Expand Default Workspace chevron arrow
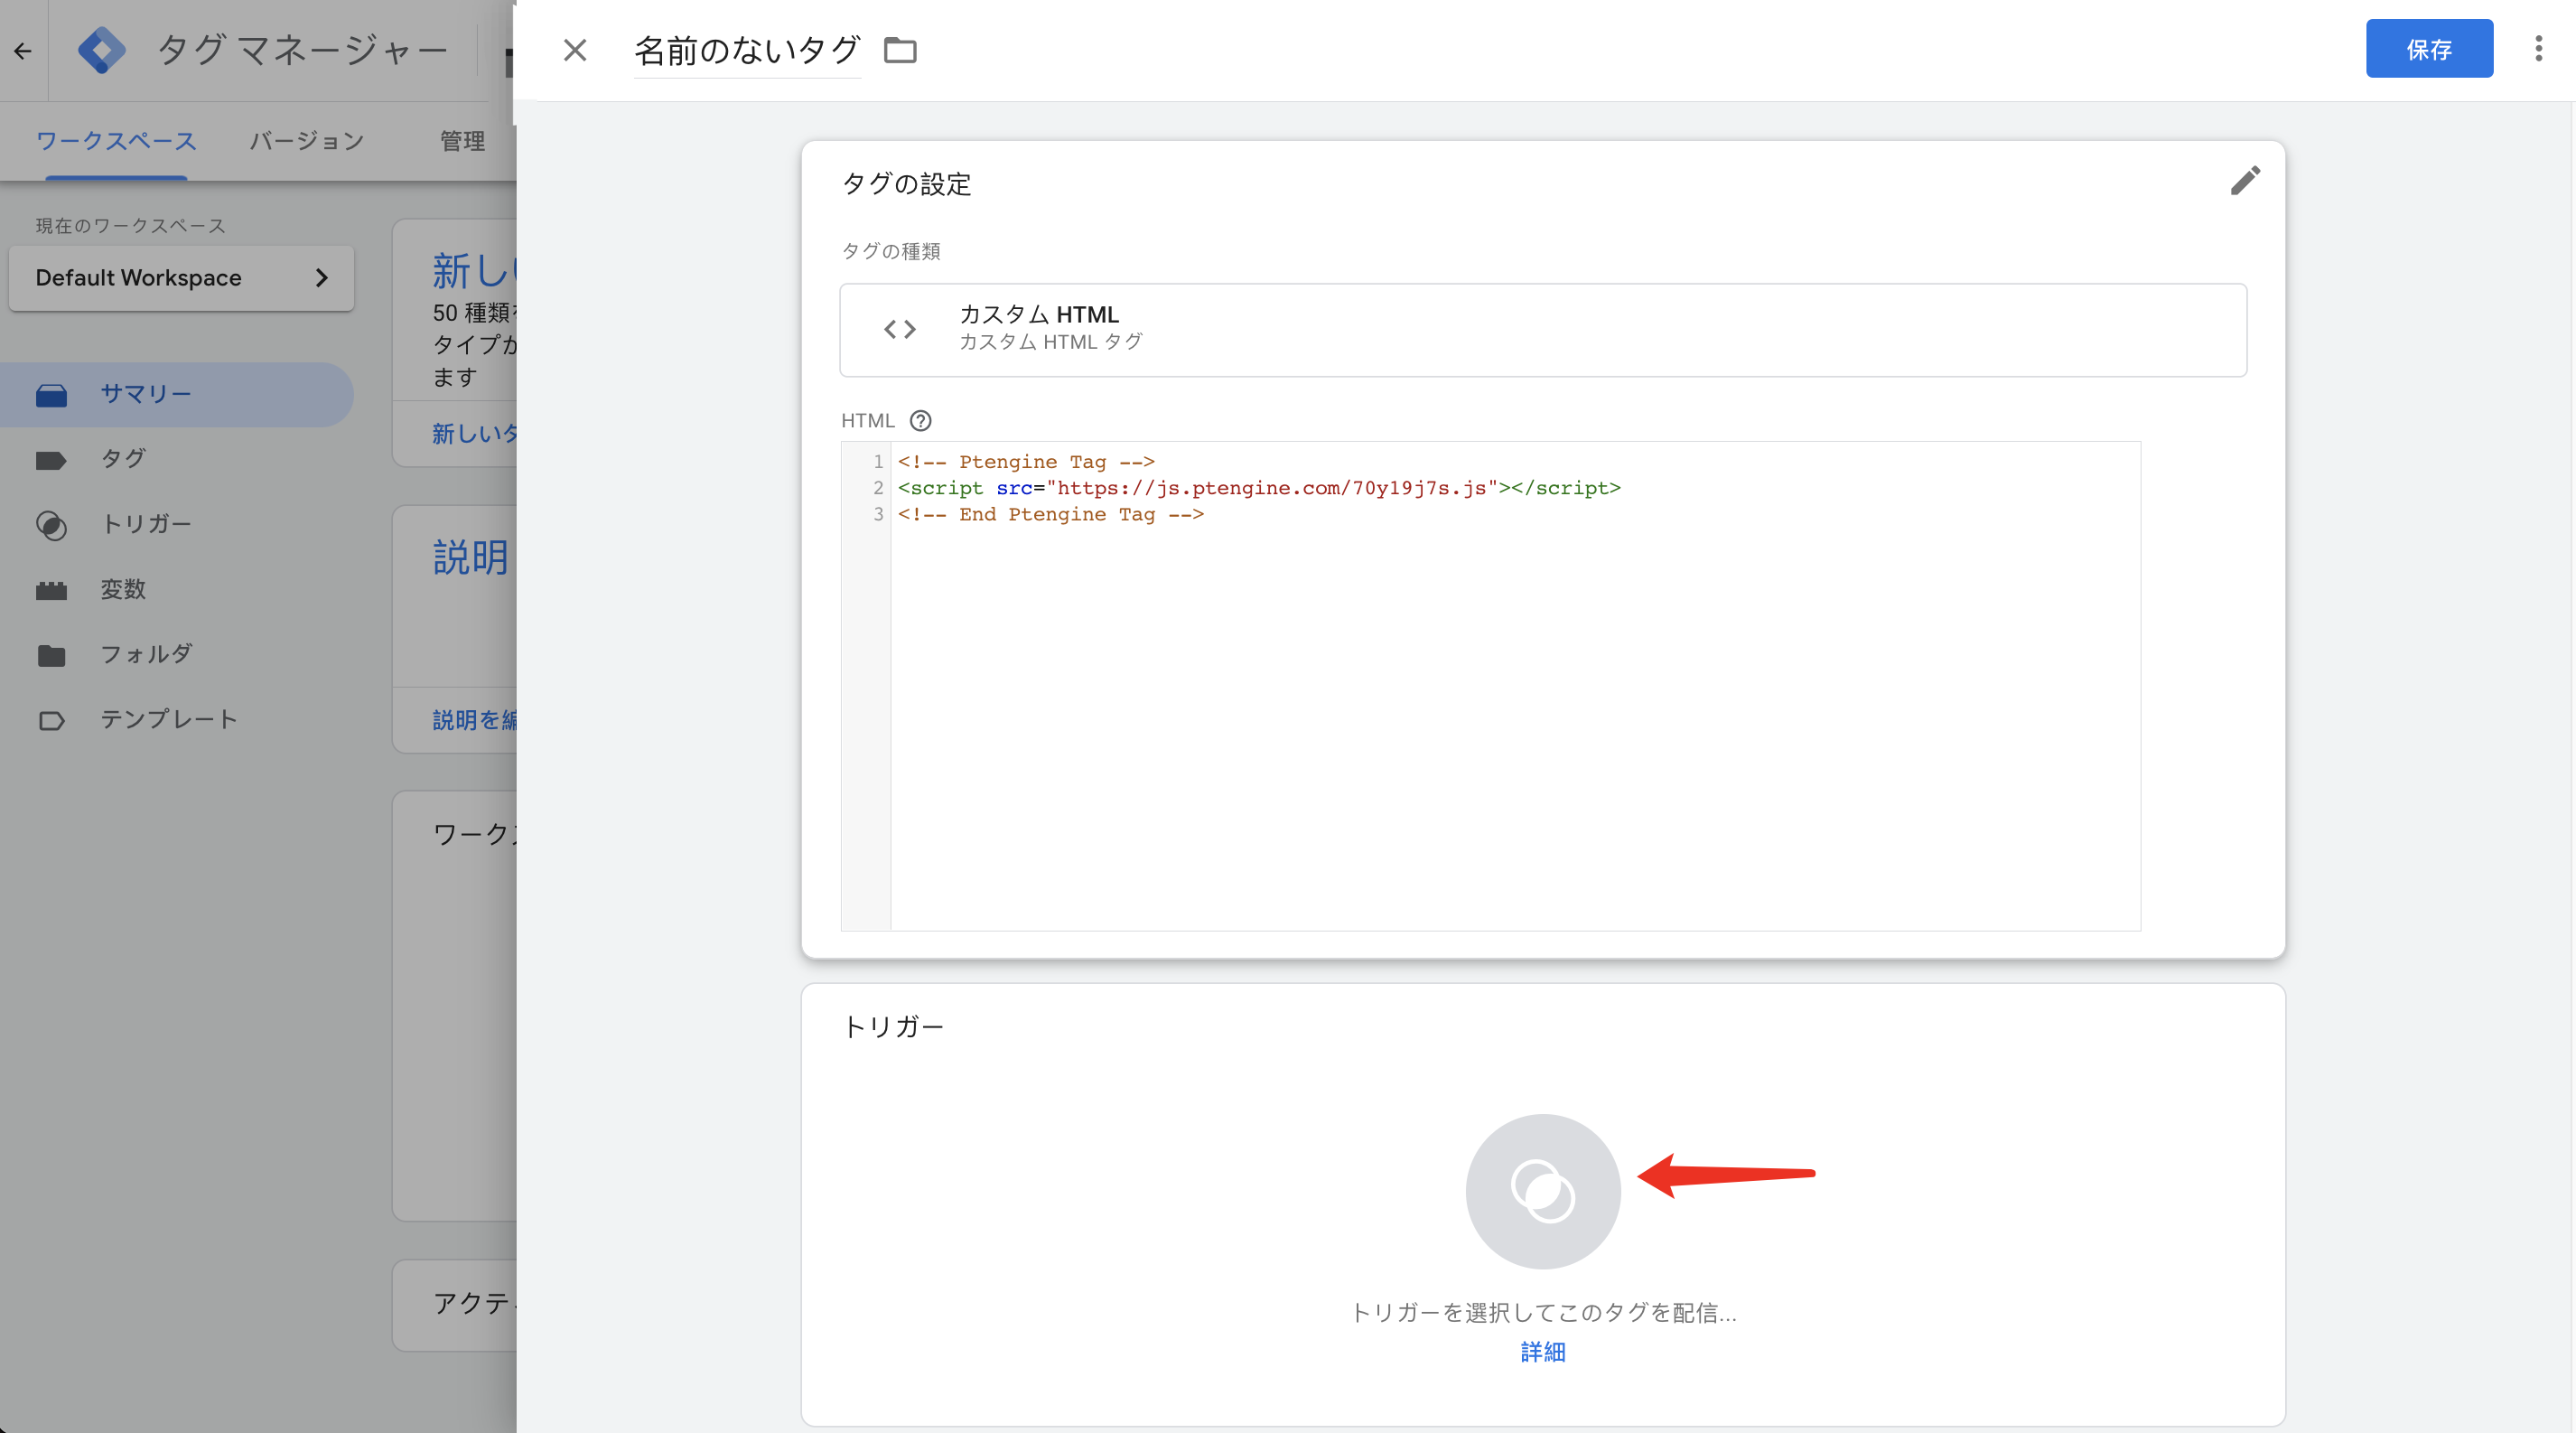Screen dimensions: 2576x1433 point(322,278)
